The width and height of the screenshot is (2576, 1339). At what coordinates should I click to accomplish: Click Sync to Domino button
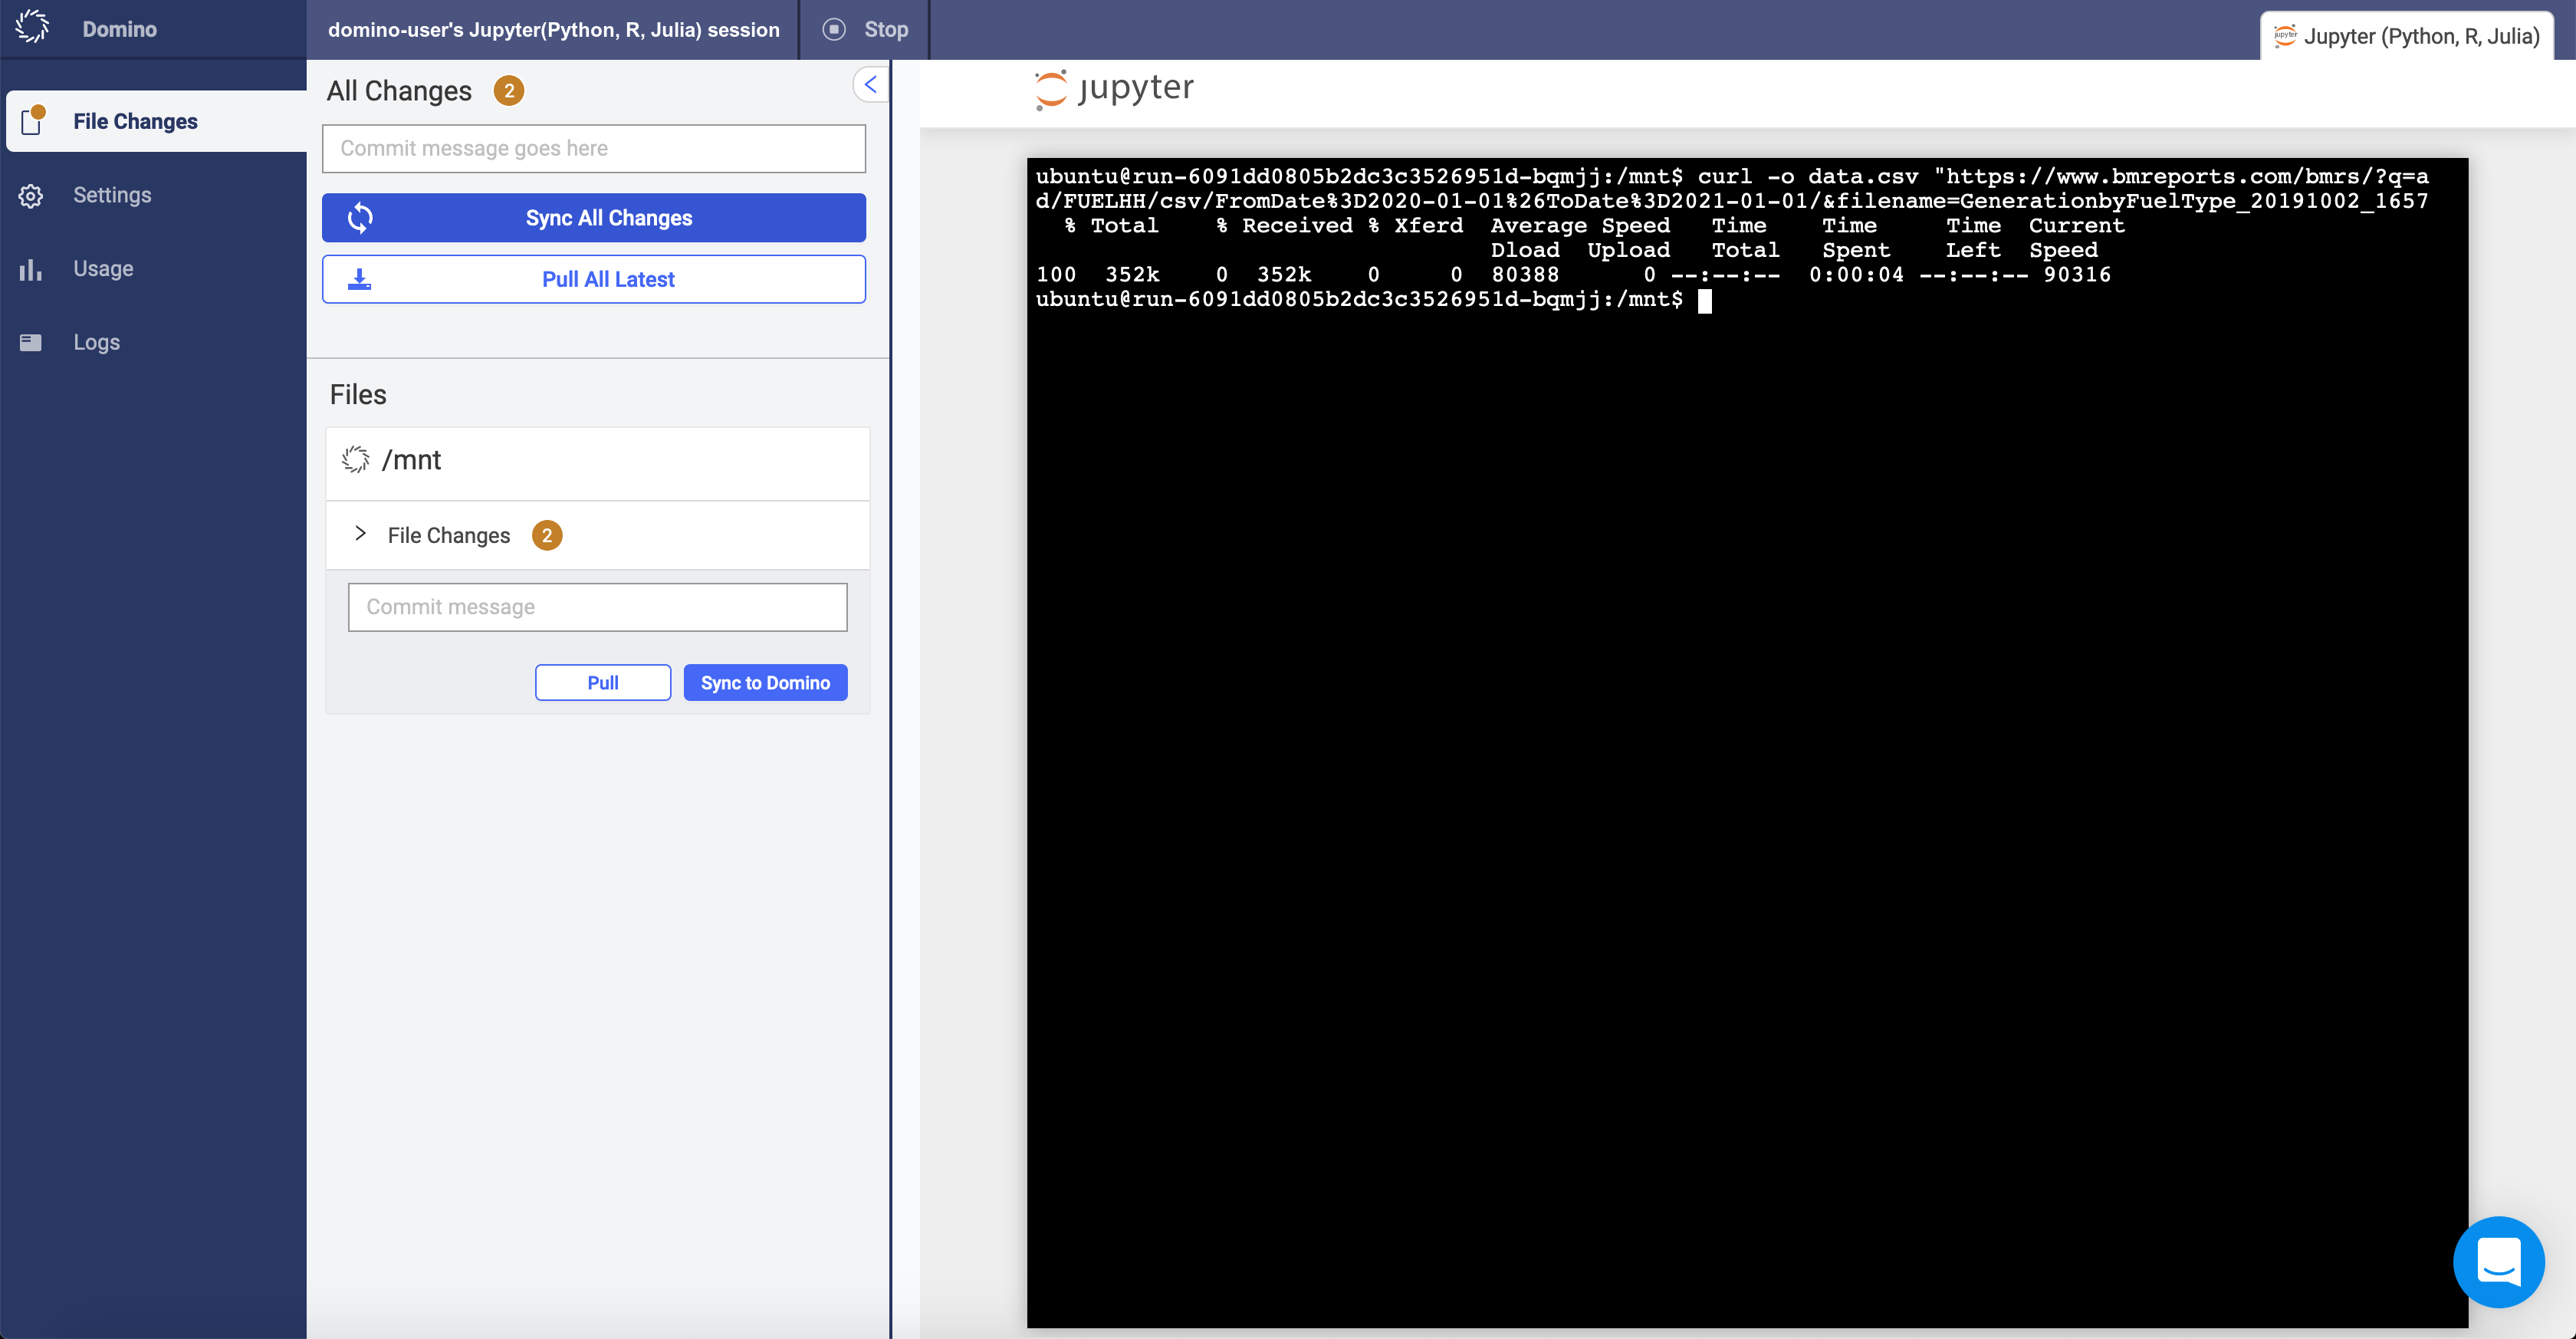[766, 682]
